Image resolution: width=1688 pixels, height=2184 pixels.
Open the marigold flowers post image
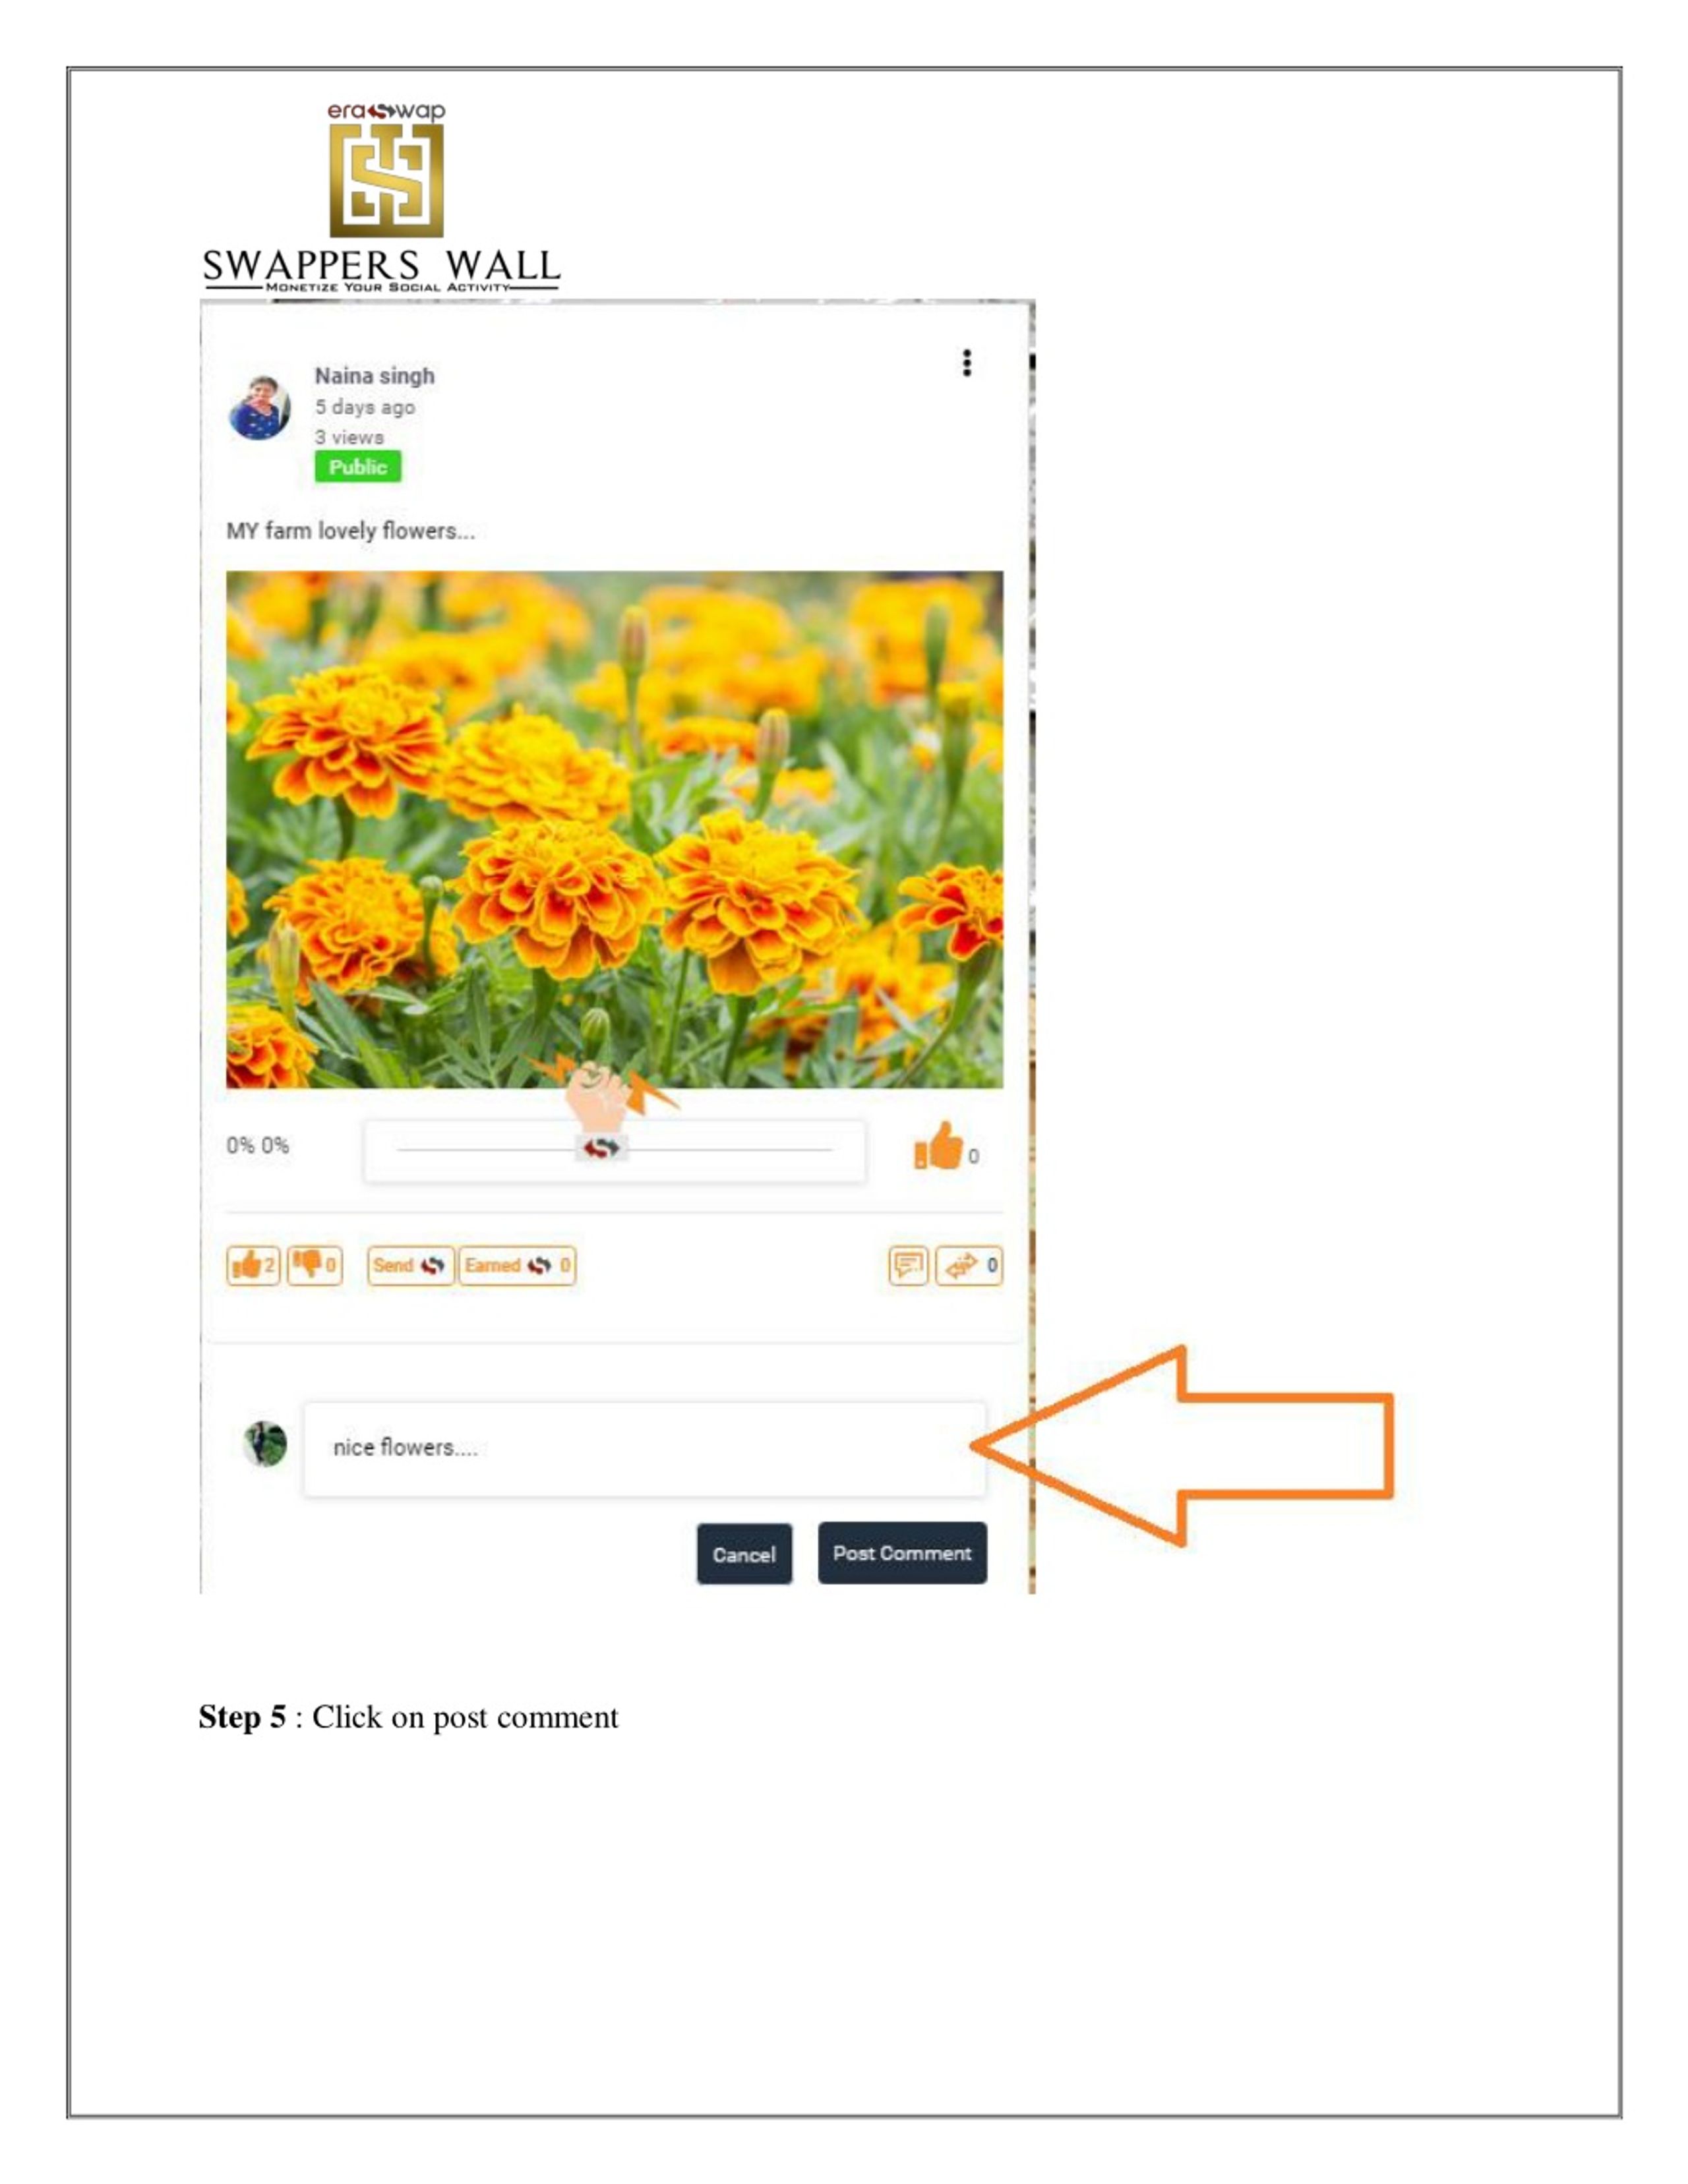[x=614, y=829]
